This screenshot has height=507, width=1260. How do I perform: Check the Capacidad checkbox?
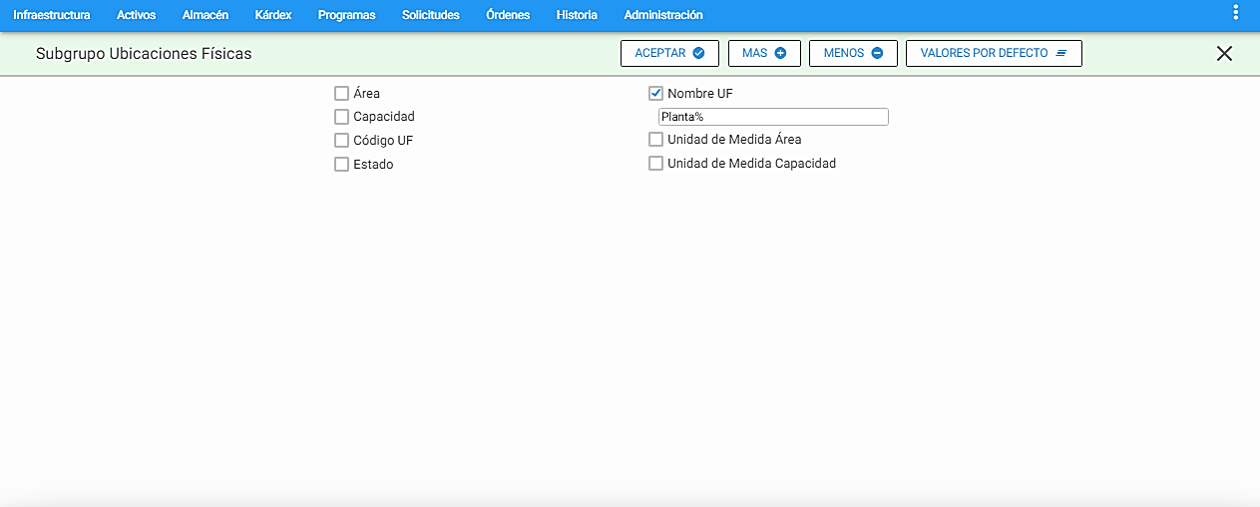(342, 117)
